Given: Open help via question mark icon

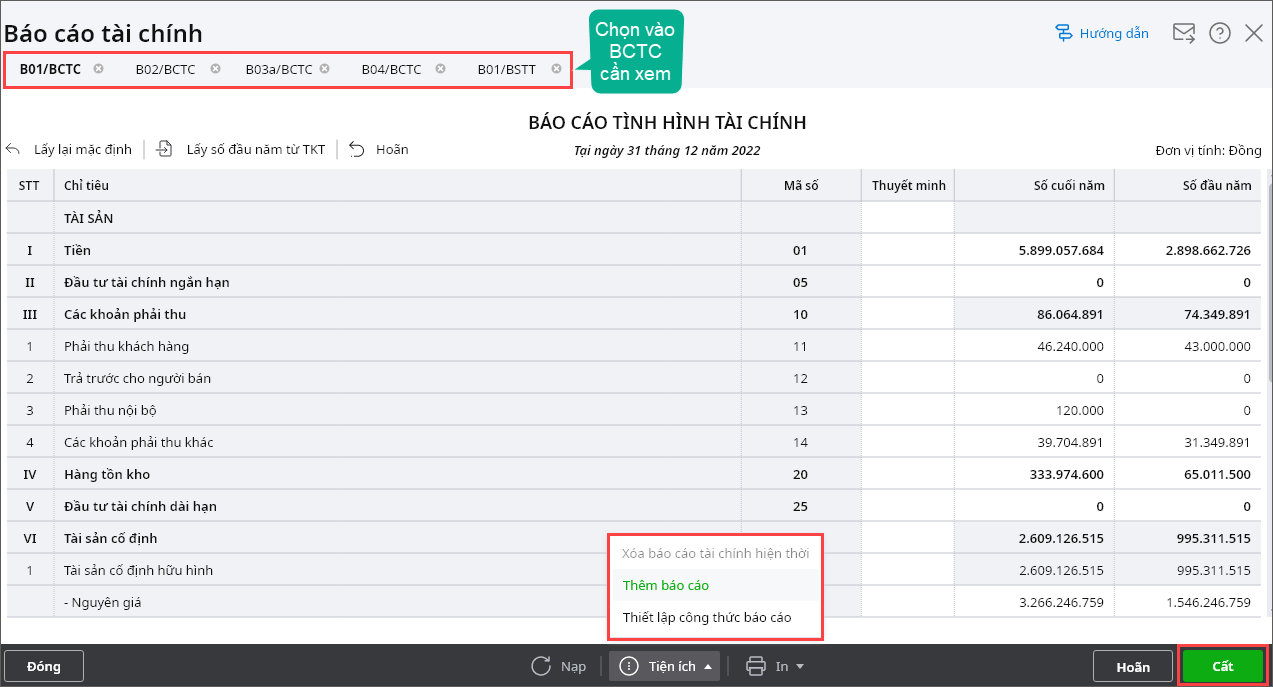Looking at the screenshot, I should 1219,33.
